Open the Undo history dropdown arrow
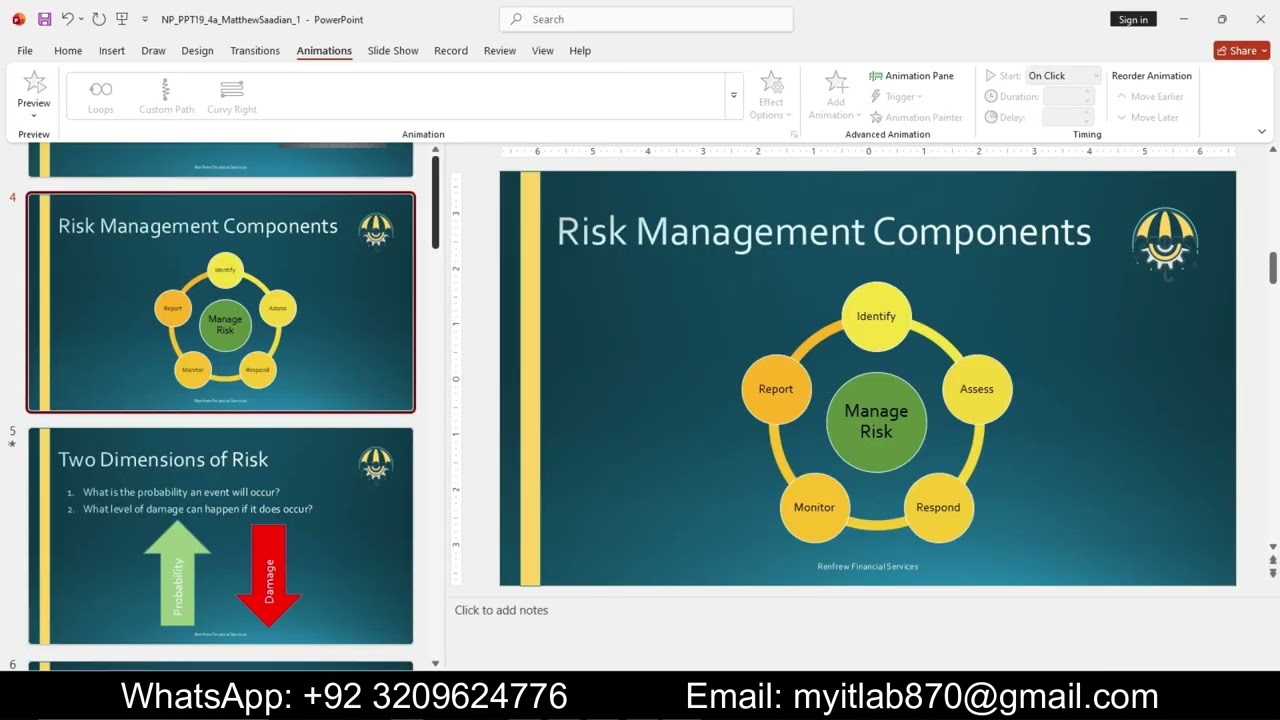The height and width of the screenshot is (720, 1280). tap(81, 19)
